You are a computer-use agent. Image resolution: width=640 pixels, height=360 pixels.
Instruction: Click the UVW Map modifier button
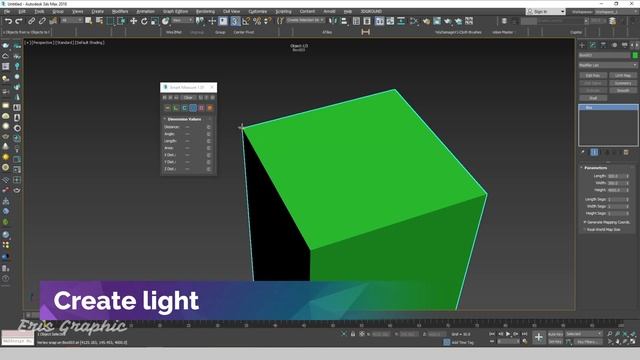tap(623, 76)
